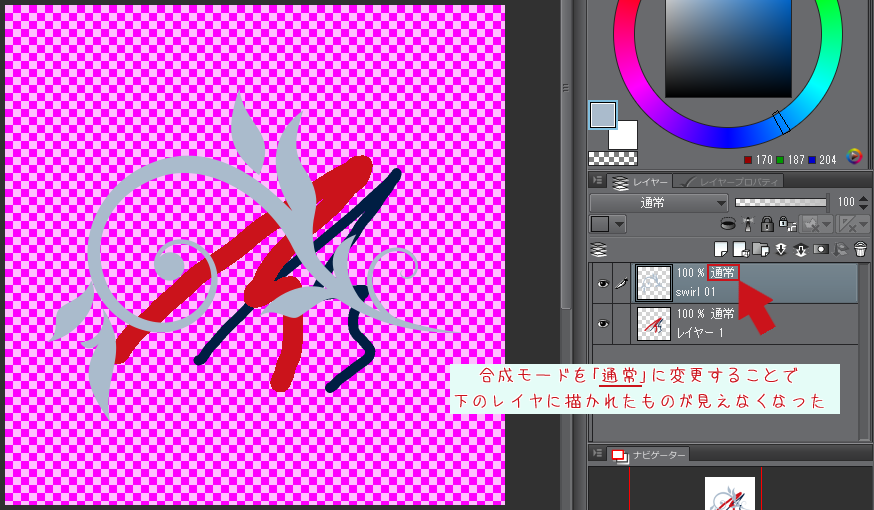This screenshot has width=874, height=510.
Task: Click Merge with Layer Below icon
Action: click(800, 249)
